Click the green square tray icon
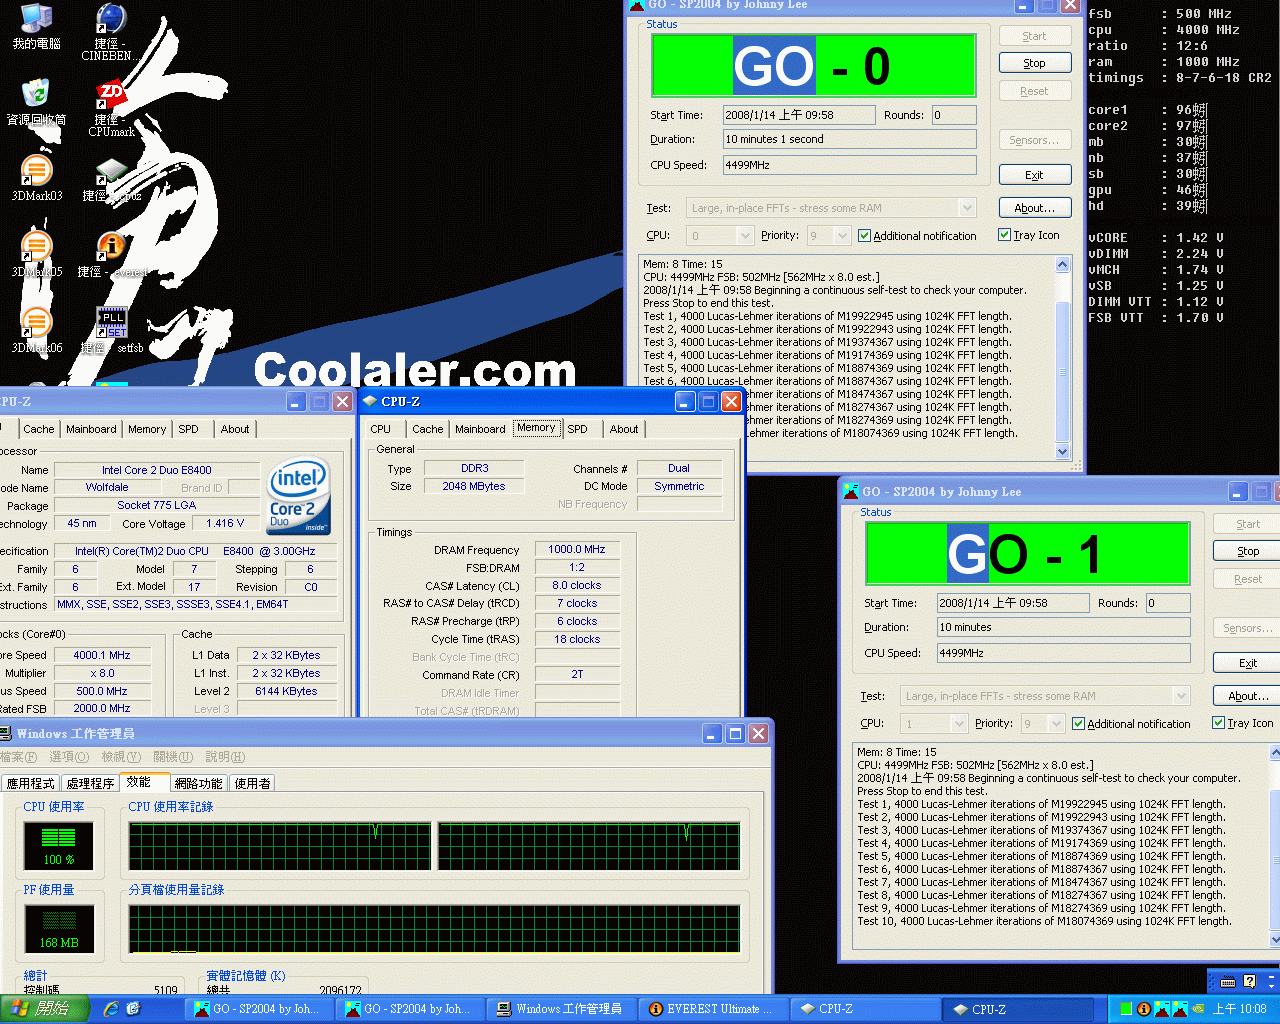Screen dimensions: 1280x1024 (1126, 1009)
